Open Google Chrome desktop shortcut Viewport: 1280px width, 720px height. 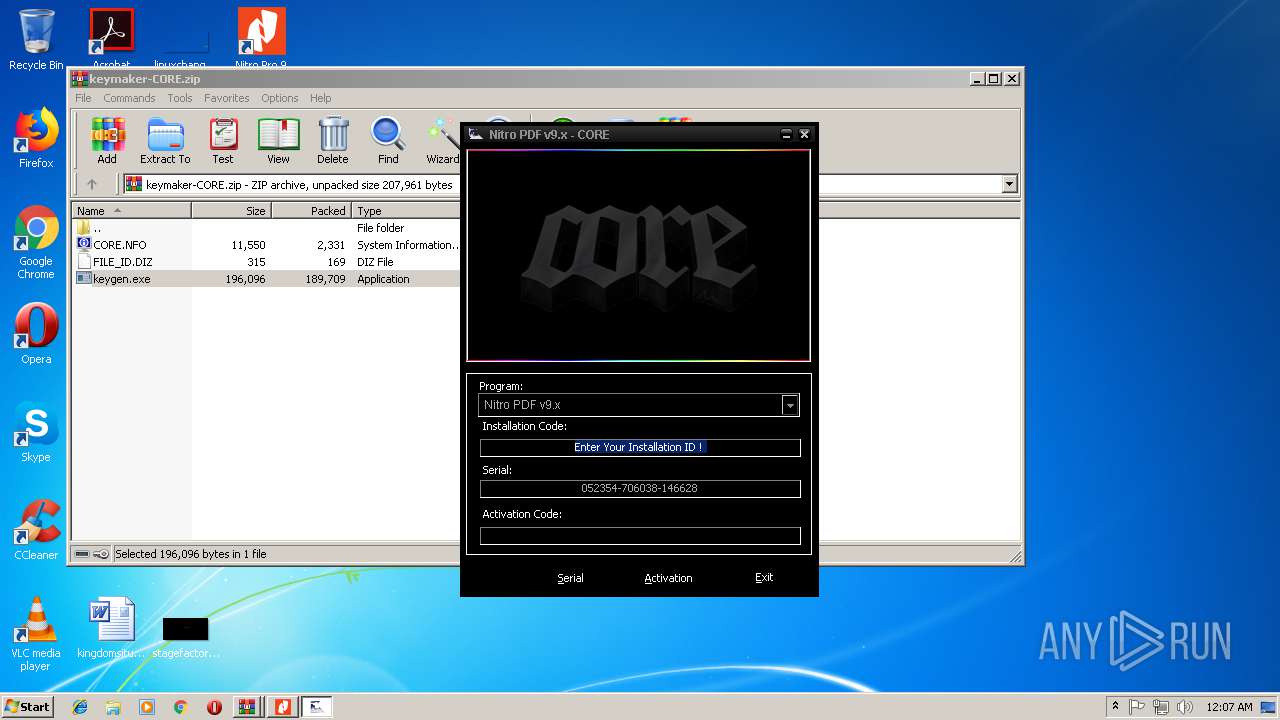[x=36, y=242]
